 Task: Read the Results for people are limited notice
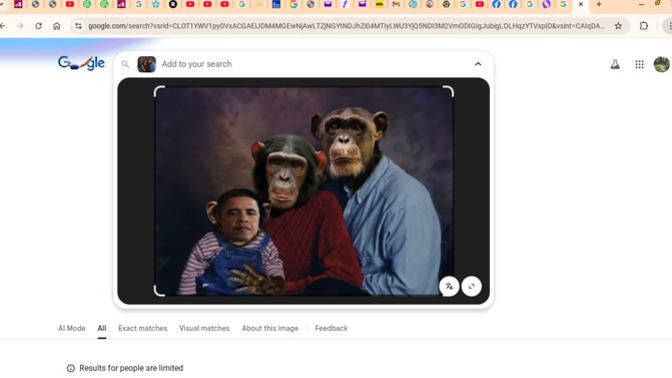pos(131,368)
